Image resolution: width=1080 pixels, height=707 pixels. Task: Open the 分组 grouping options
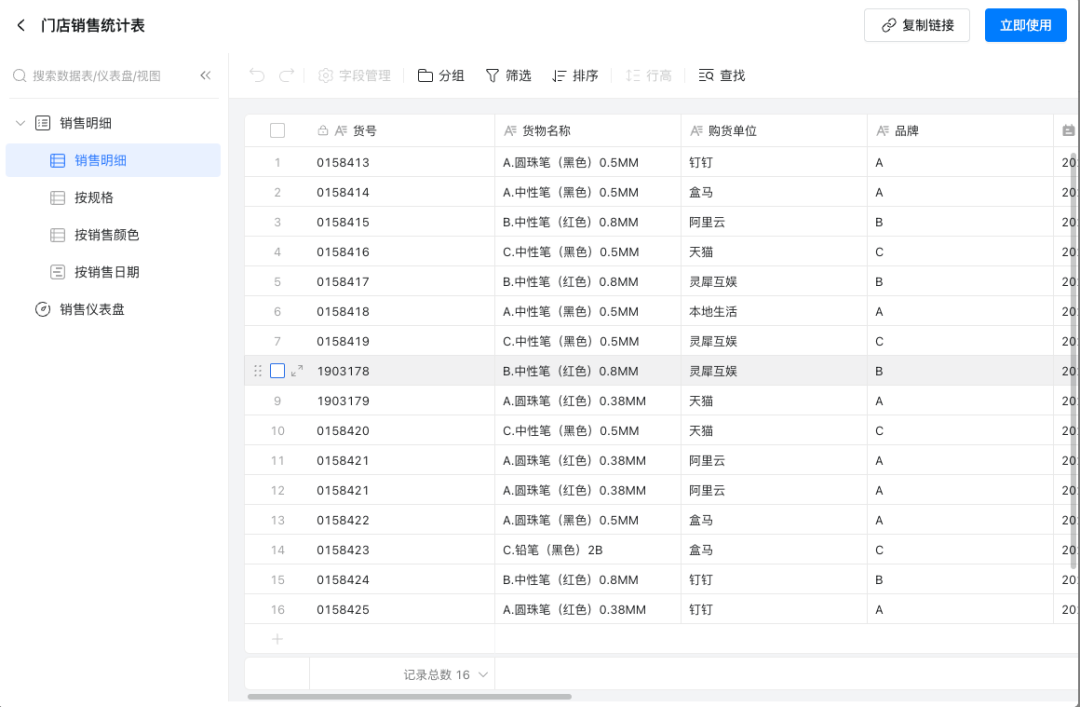[x=441, y=76]
